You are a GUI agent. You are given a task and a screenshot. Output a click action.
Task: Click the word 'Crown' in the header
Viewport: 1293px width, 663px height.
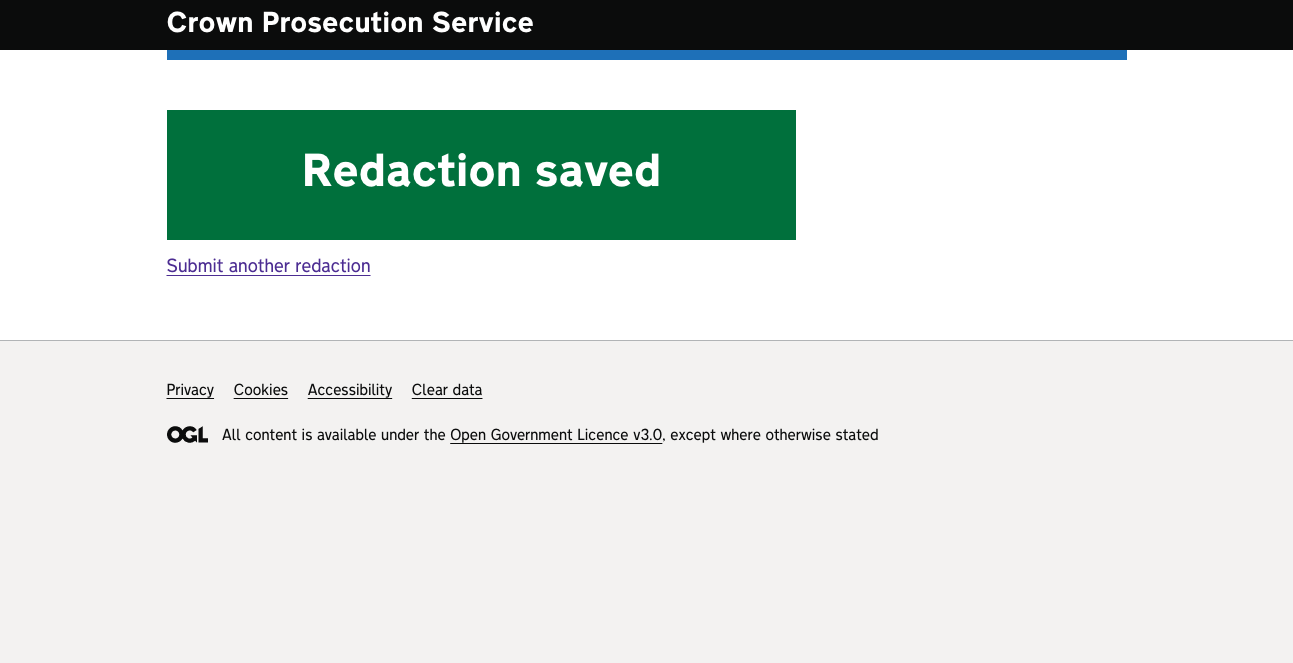tap(210, 23)
